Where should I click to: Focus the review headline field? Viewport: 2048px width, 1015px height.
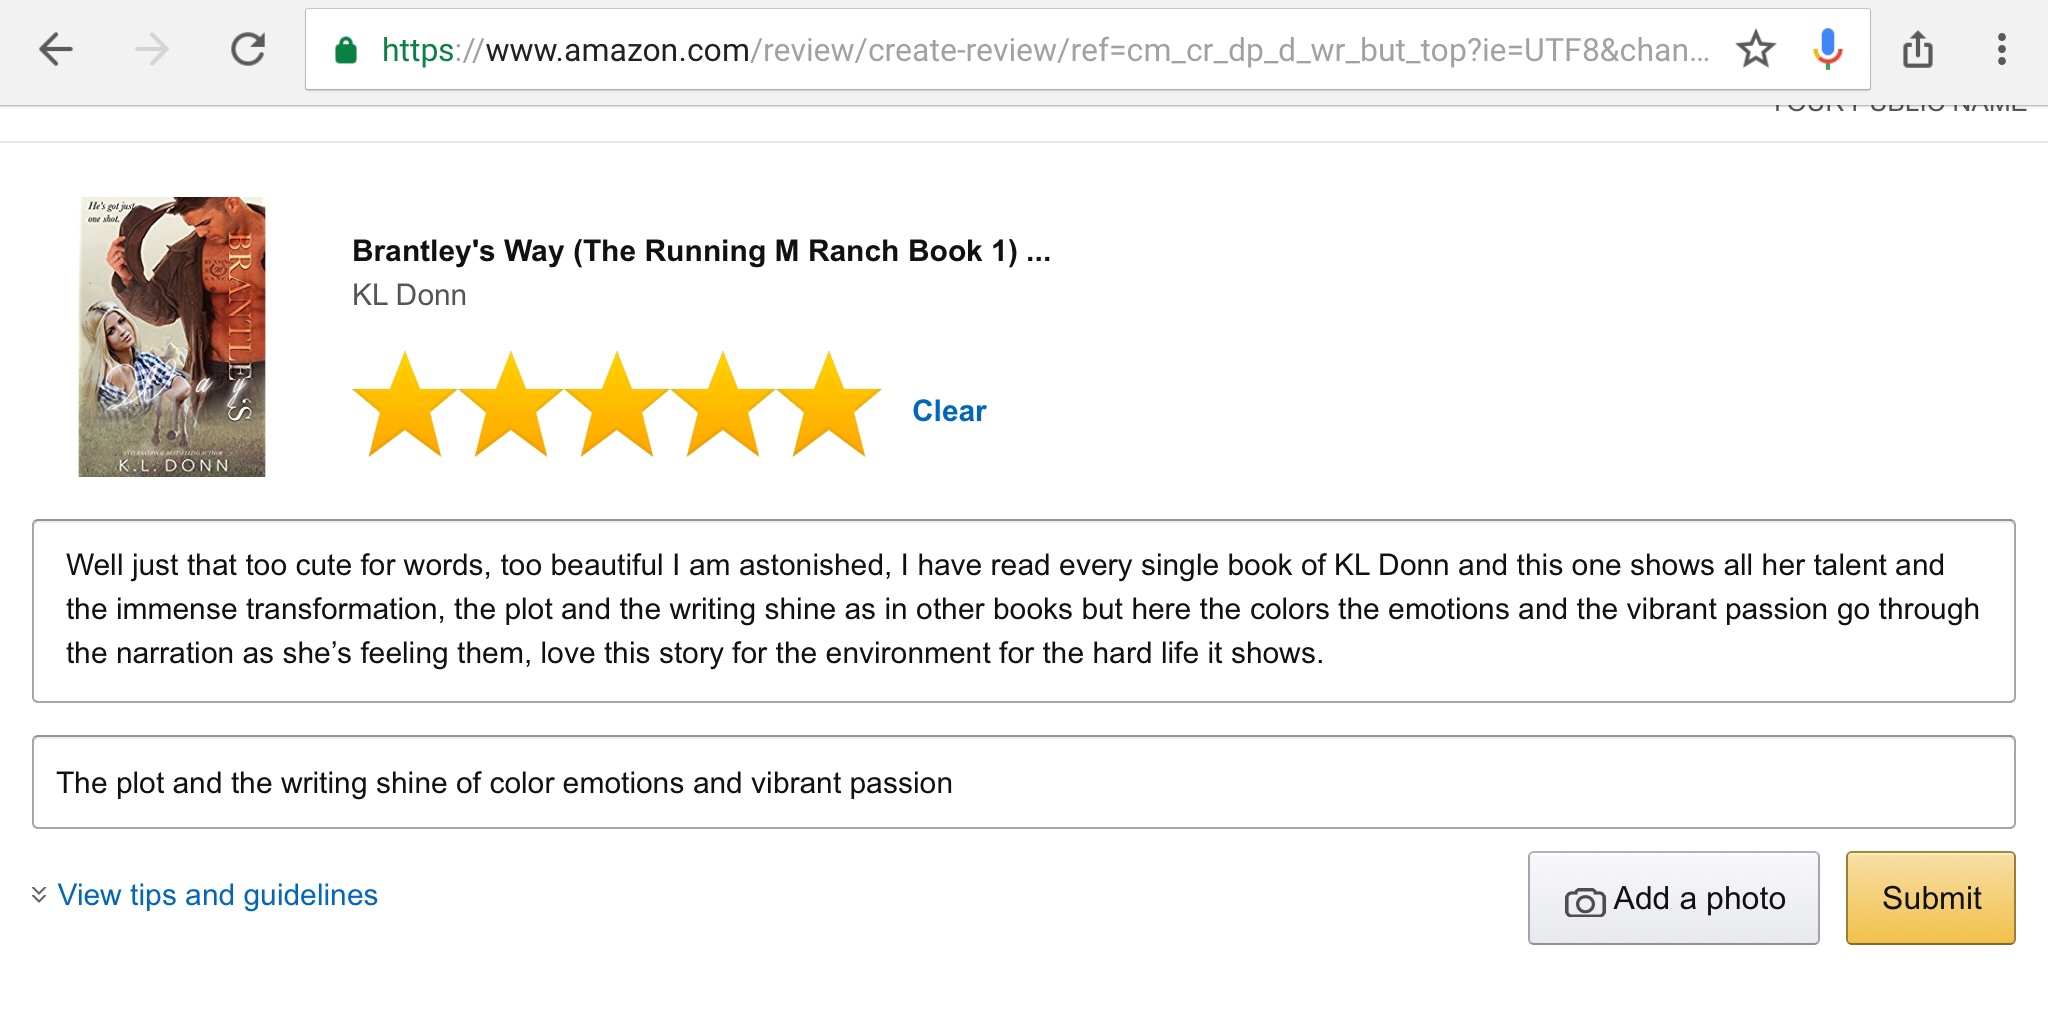(x=1023, y=782)
